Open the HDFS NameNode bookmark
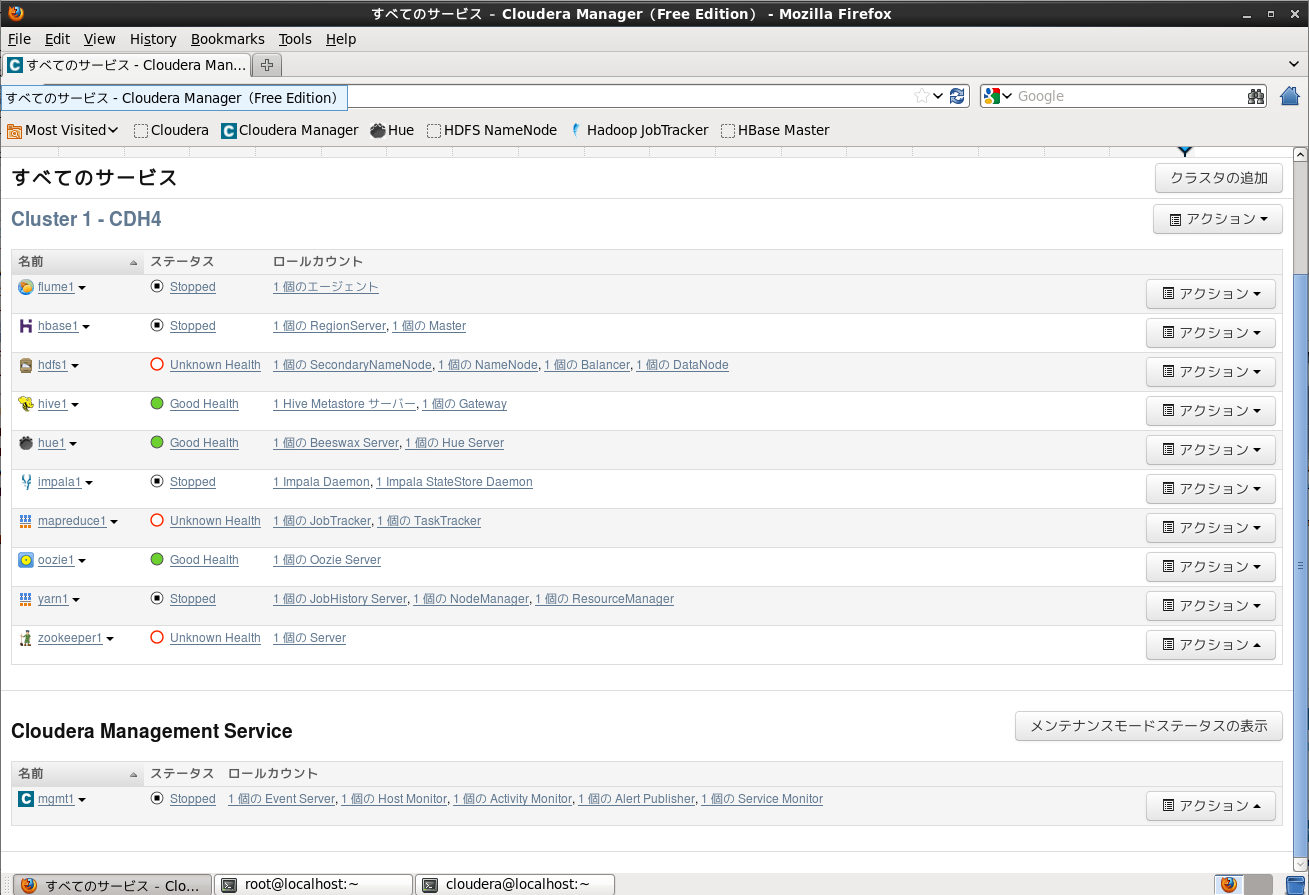1309x895 pixels. tap(492, 130)
